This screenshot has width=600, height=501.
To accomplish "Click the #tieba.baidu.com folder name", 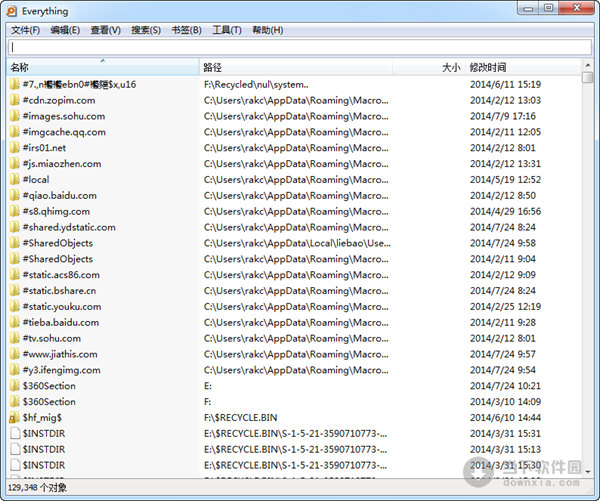I will [61, 323].
